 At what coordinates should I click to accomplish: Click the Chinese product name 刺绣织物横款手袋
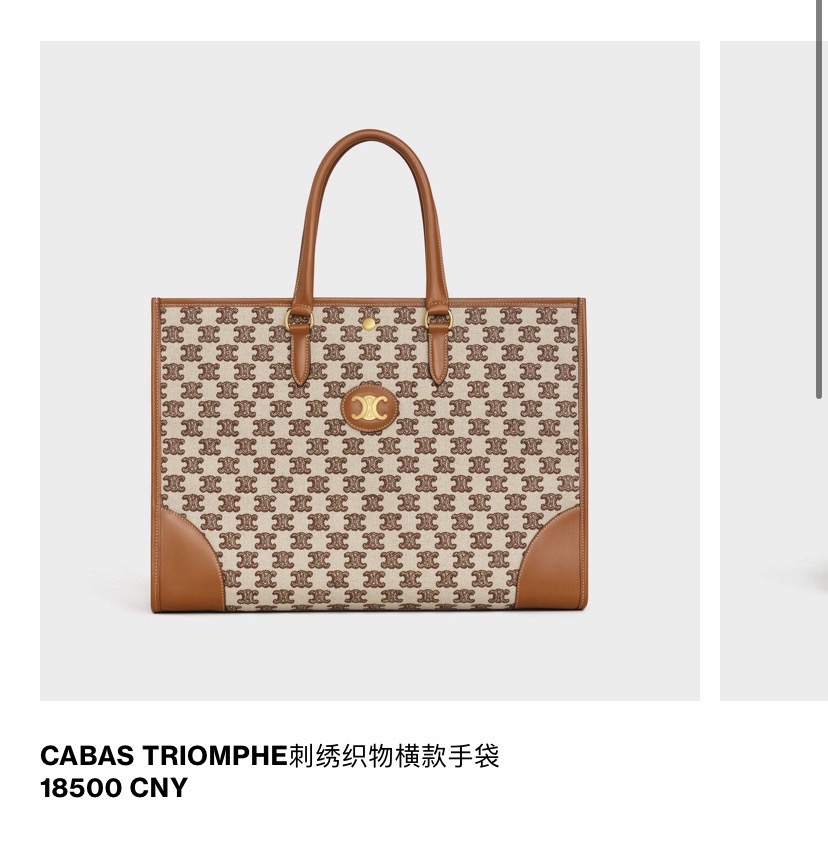pyautogui.click(x=393, y=756)
